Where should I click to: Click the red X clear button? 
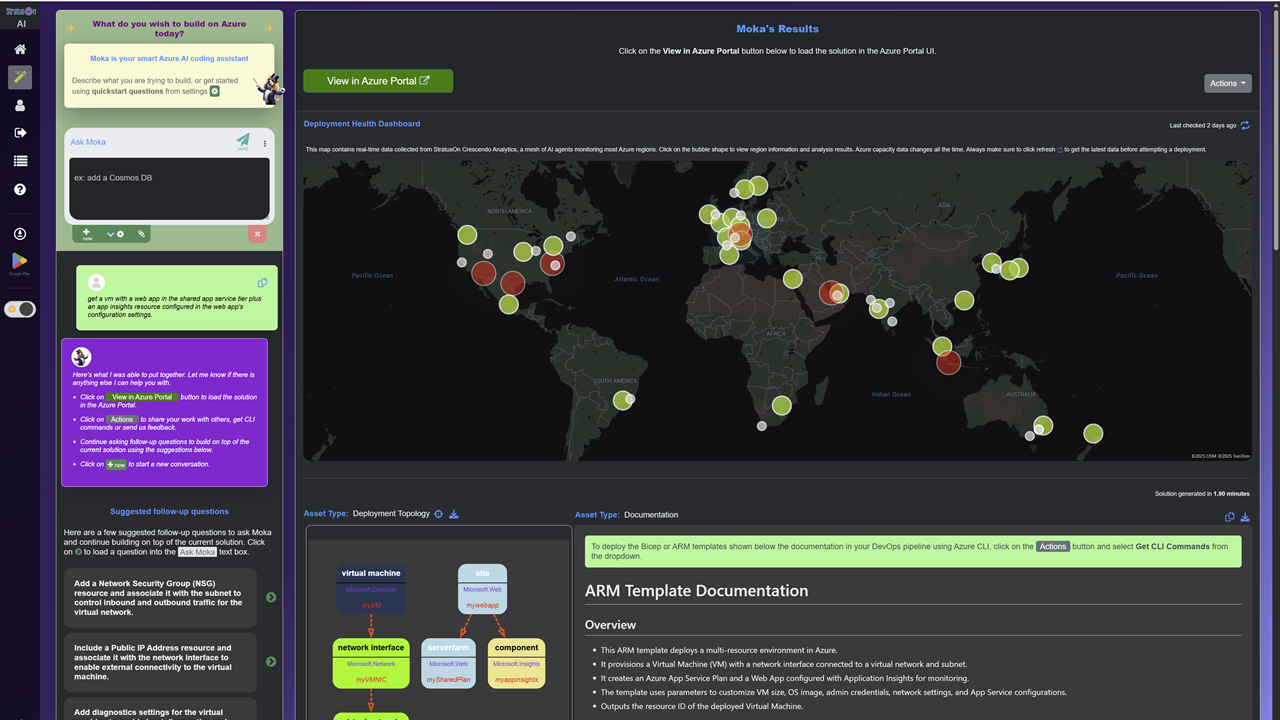click(257, 233)
